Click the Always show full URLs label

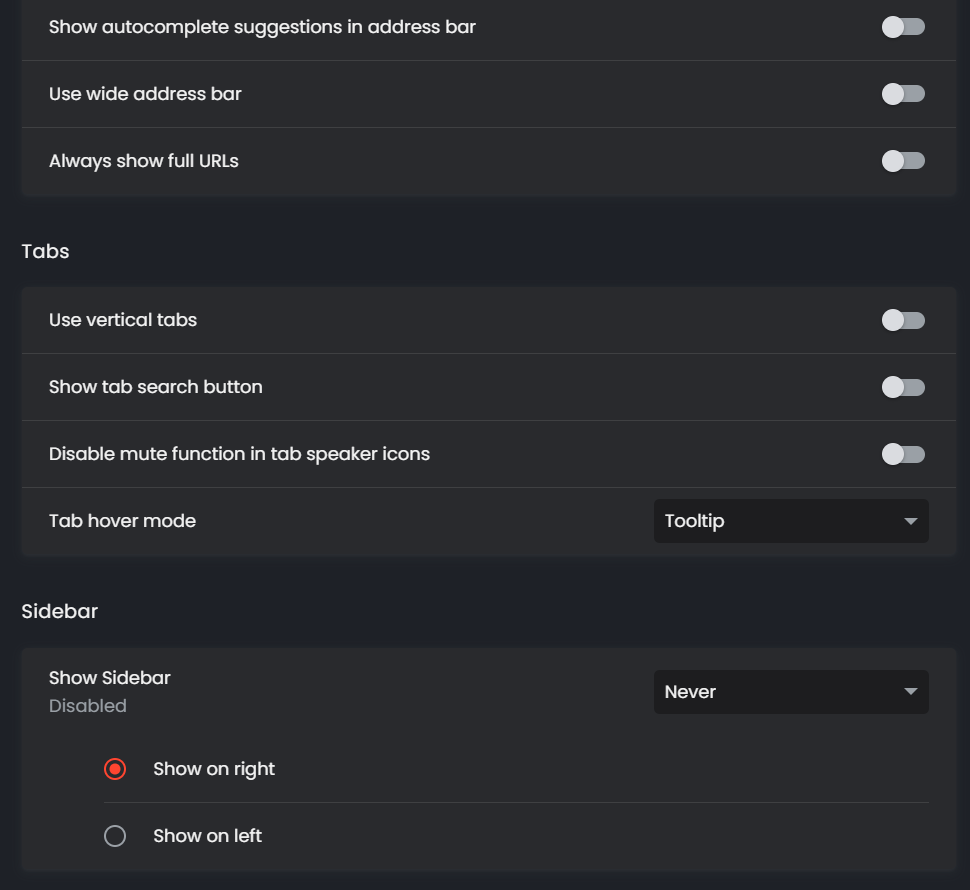click(x=144, y=161)
